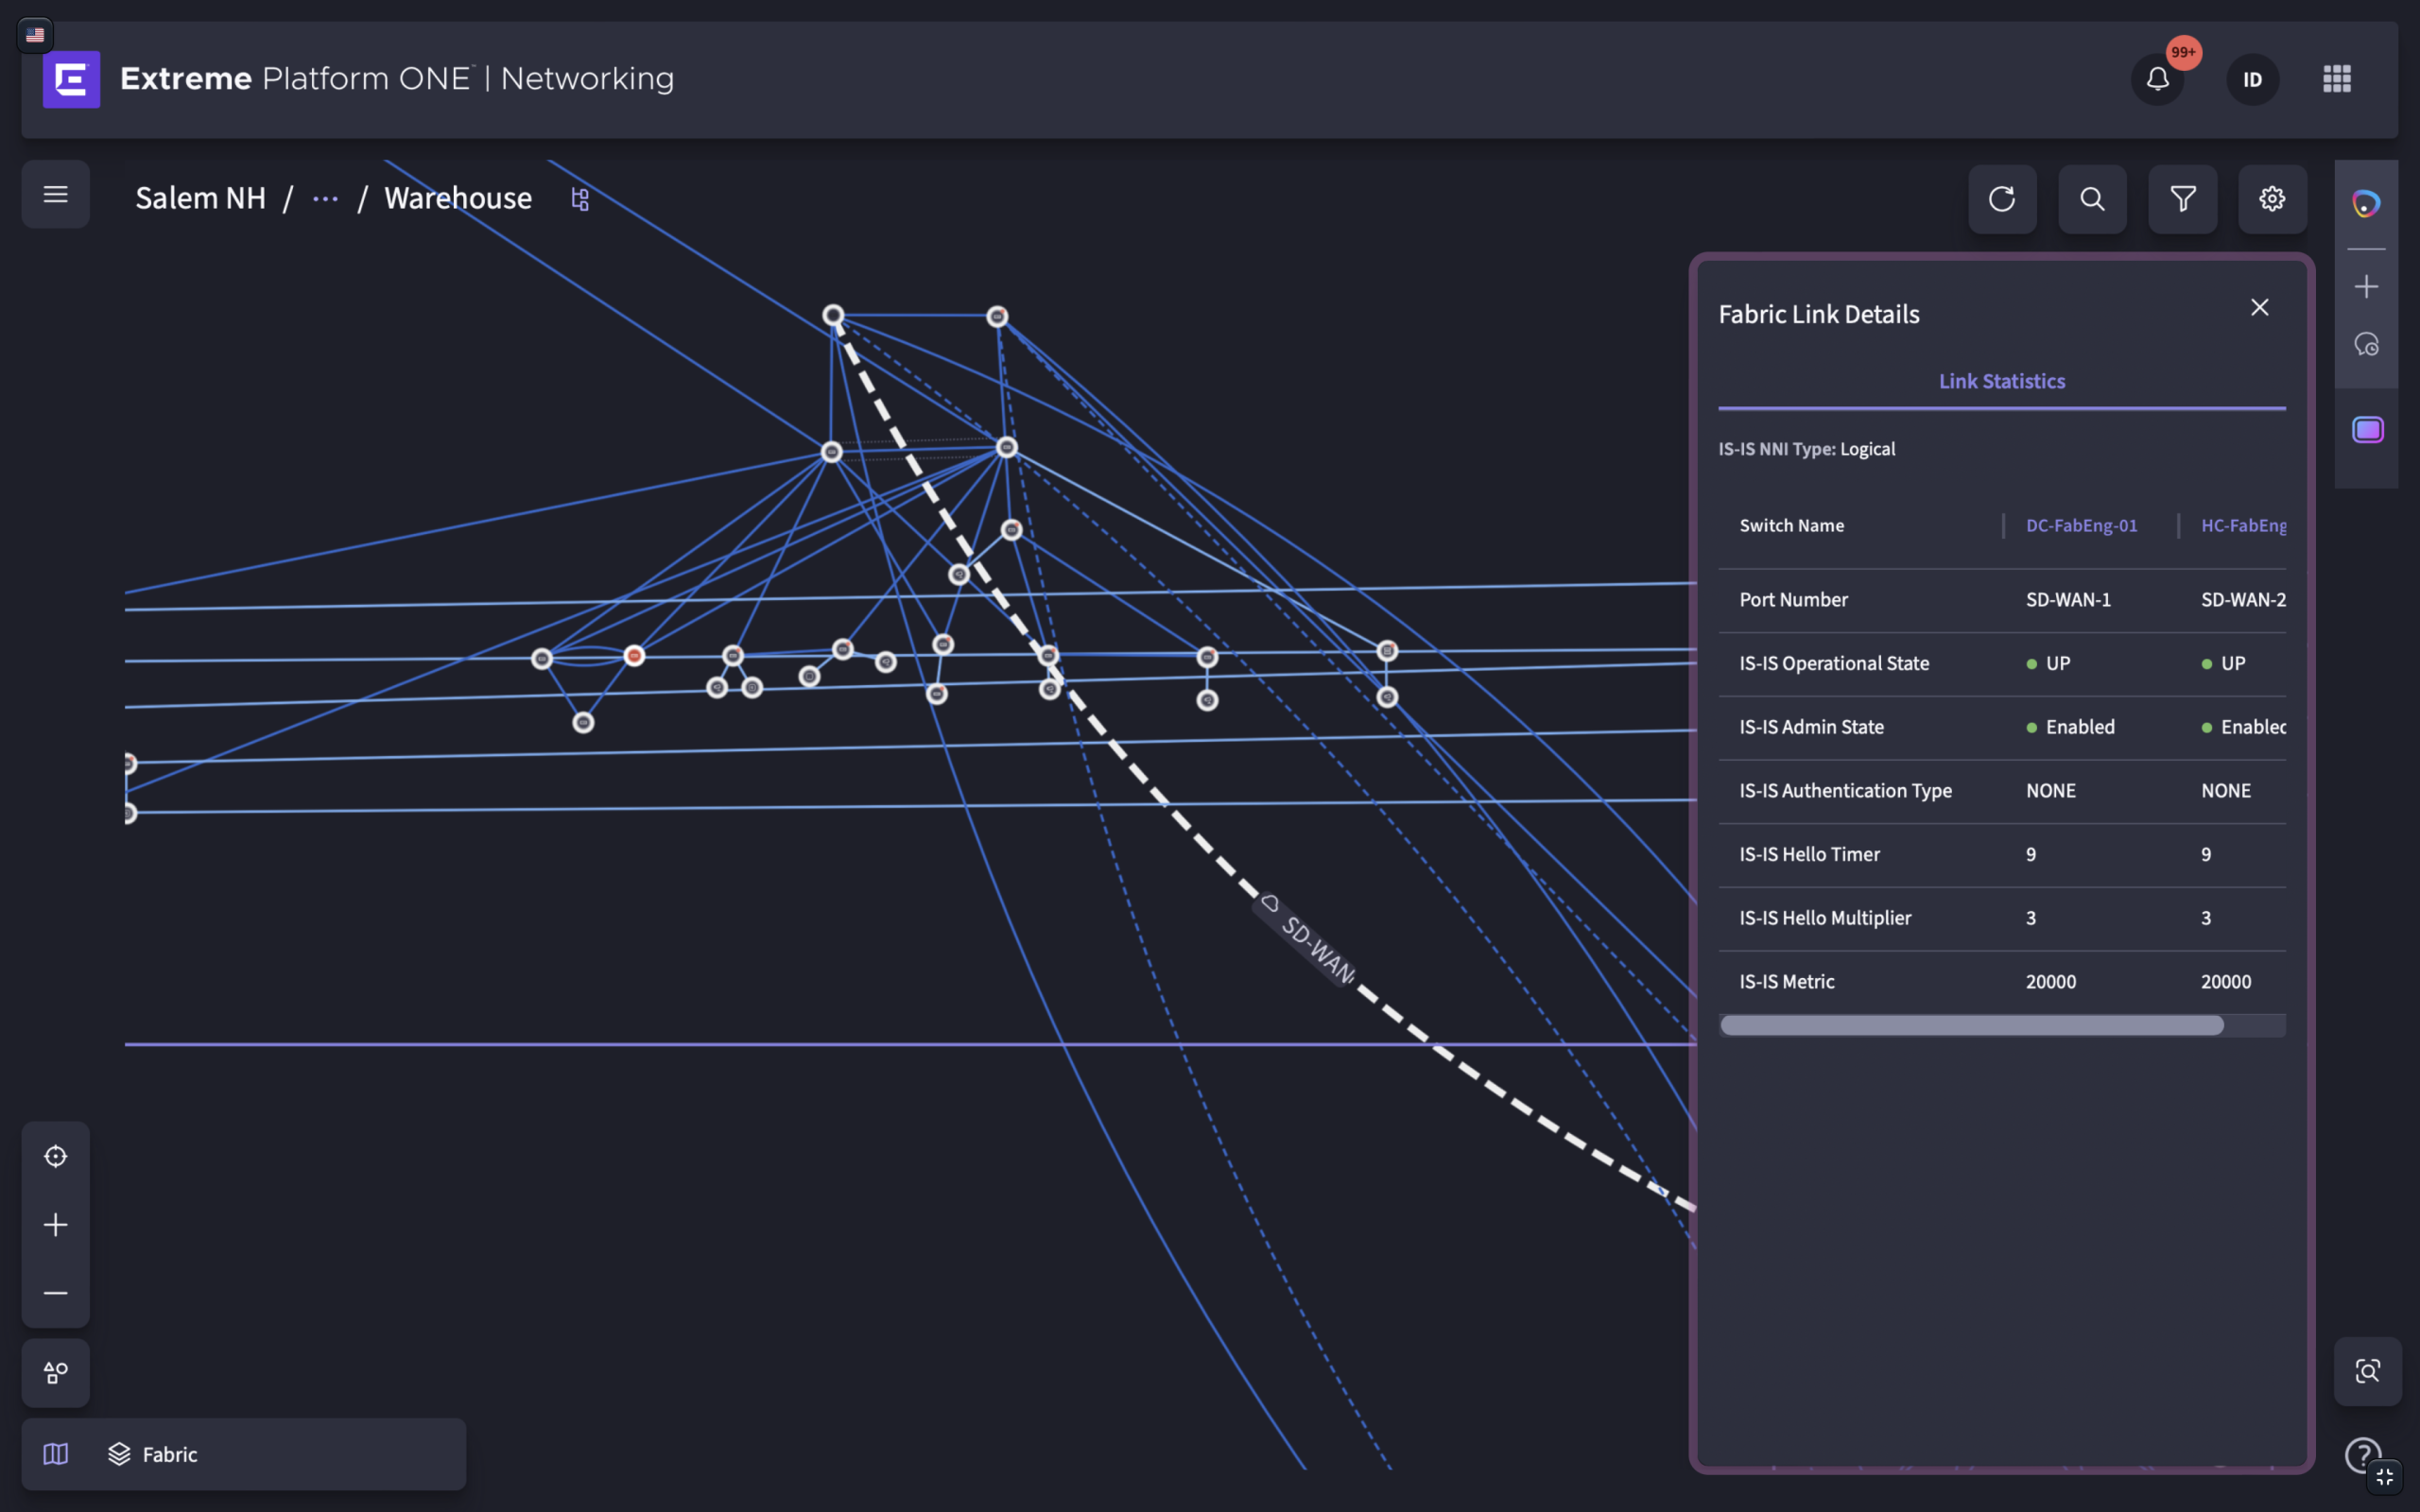Screen dimensions: 2420x1512
Task: Select the Link Statistics tab
Action: (x=2002, y=381)
